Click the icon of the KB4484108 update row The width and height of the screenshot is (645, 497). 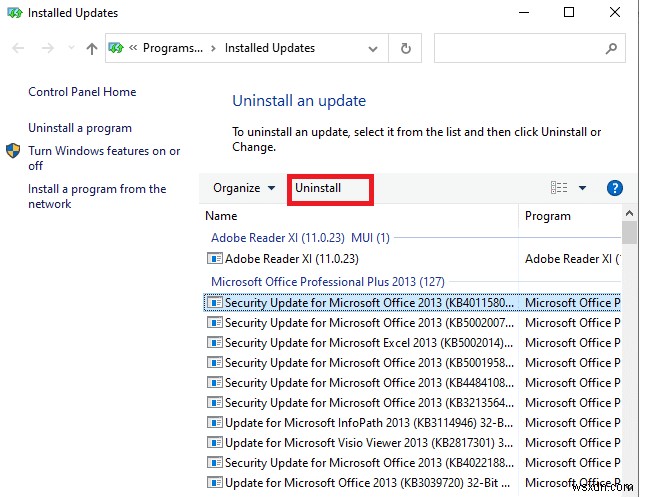[x=215, y=383]
